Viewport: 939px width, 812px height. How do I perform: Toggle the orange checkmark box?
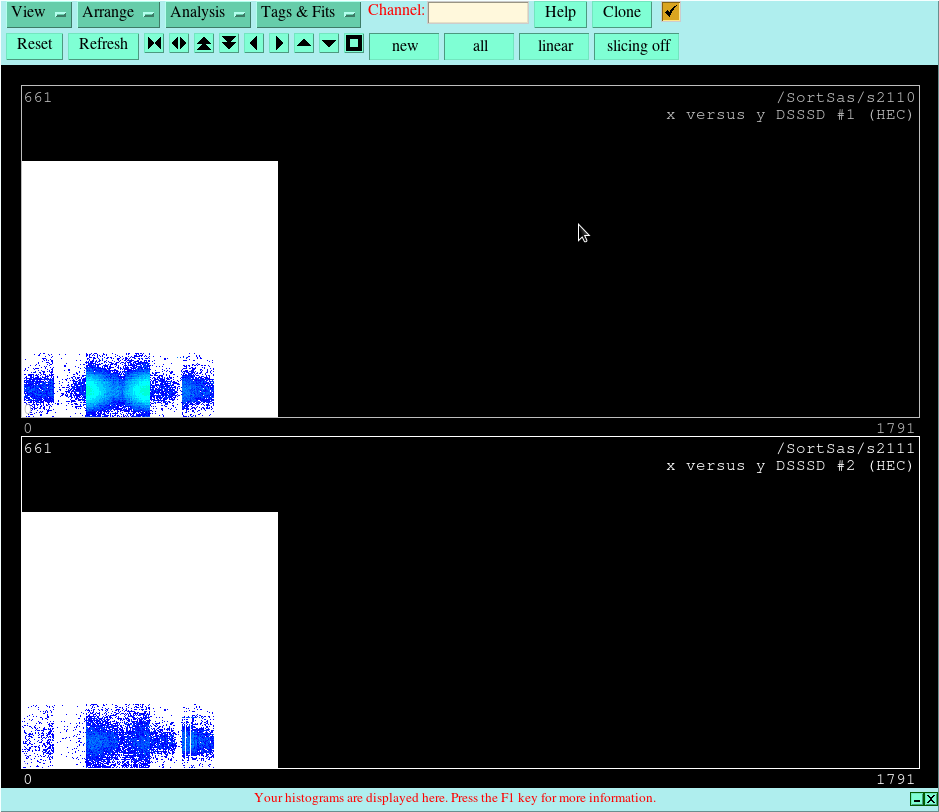[671, 11]
